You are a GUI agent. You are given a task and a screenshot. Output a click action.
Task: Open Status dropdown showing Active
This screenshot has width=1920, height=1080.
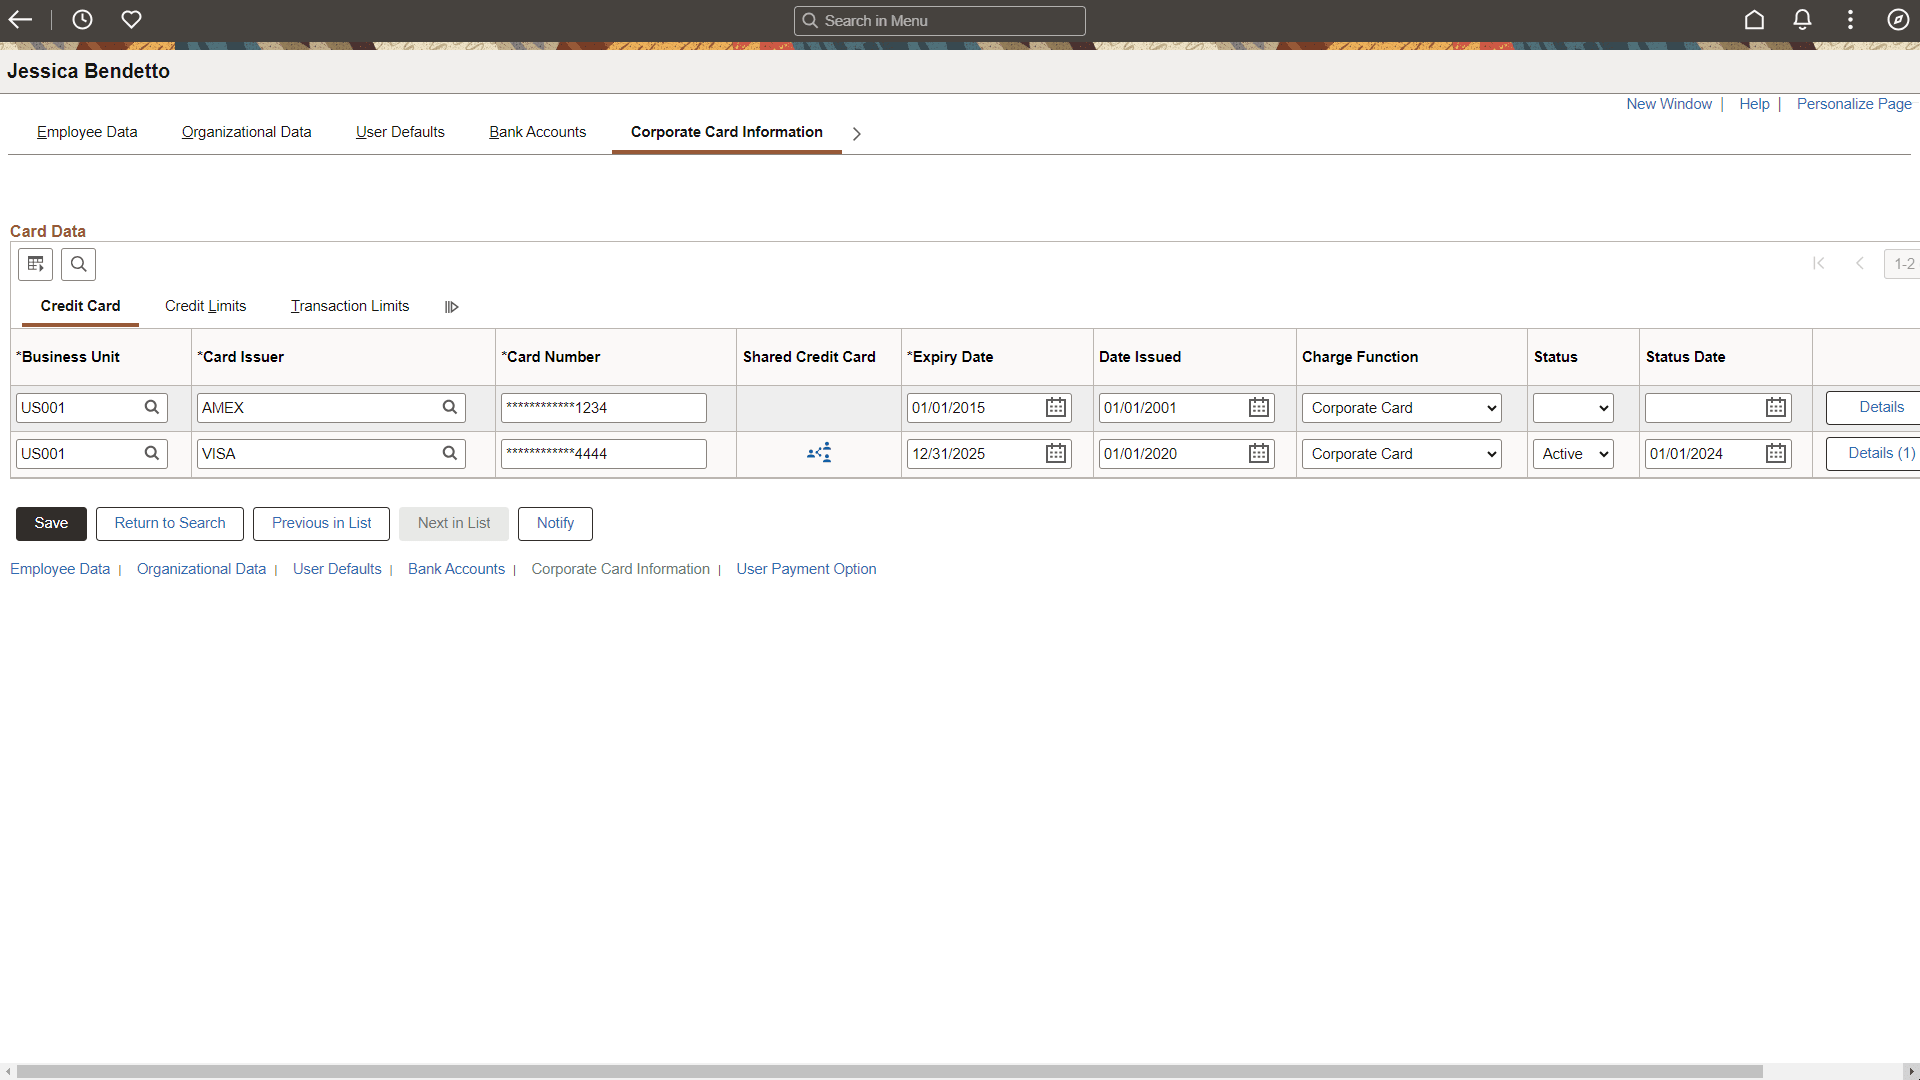tap(1573, 454)
